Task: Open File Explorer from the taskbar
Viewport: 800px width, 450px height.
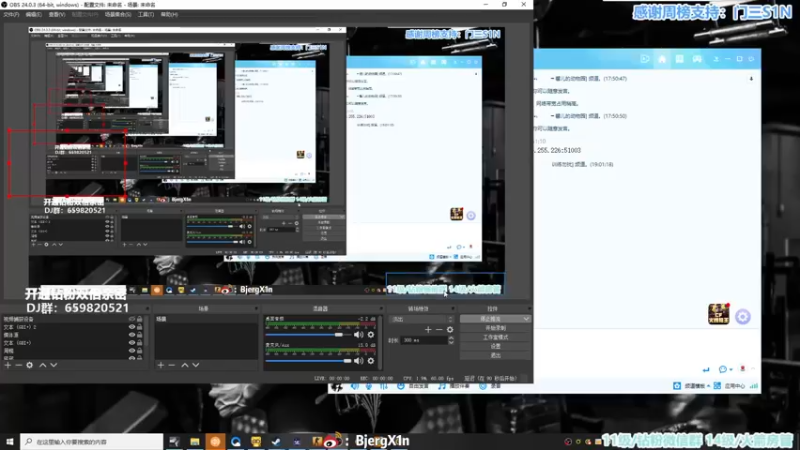Action: (194, 442)
